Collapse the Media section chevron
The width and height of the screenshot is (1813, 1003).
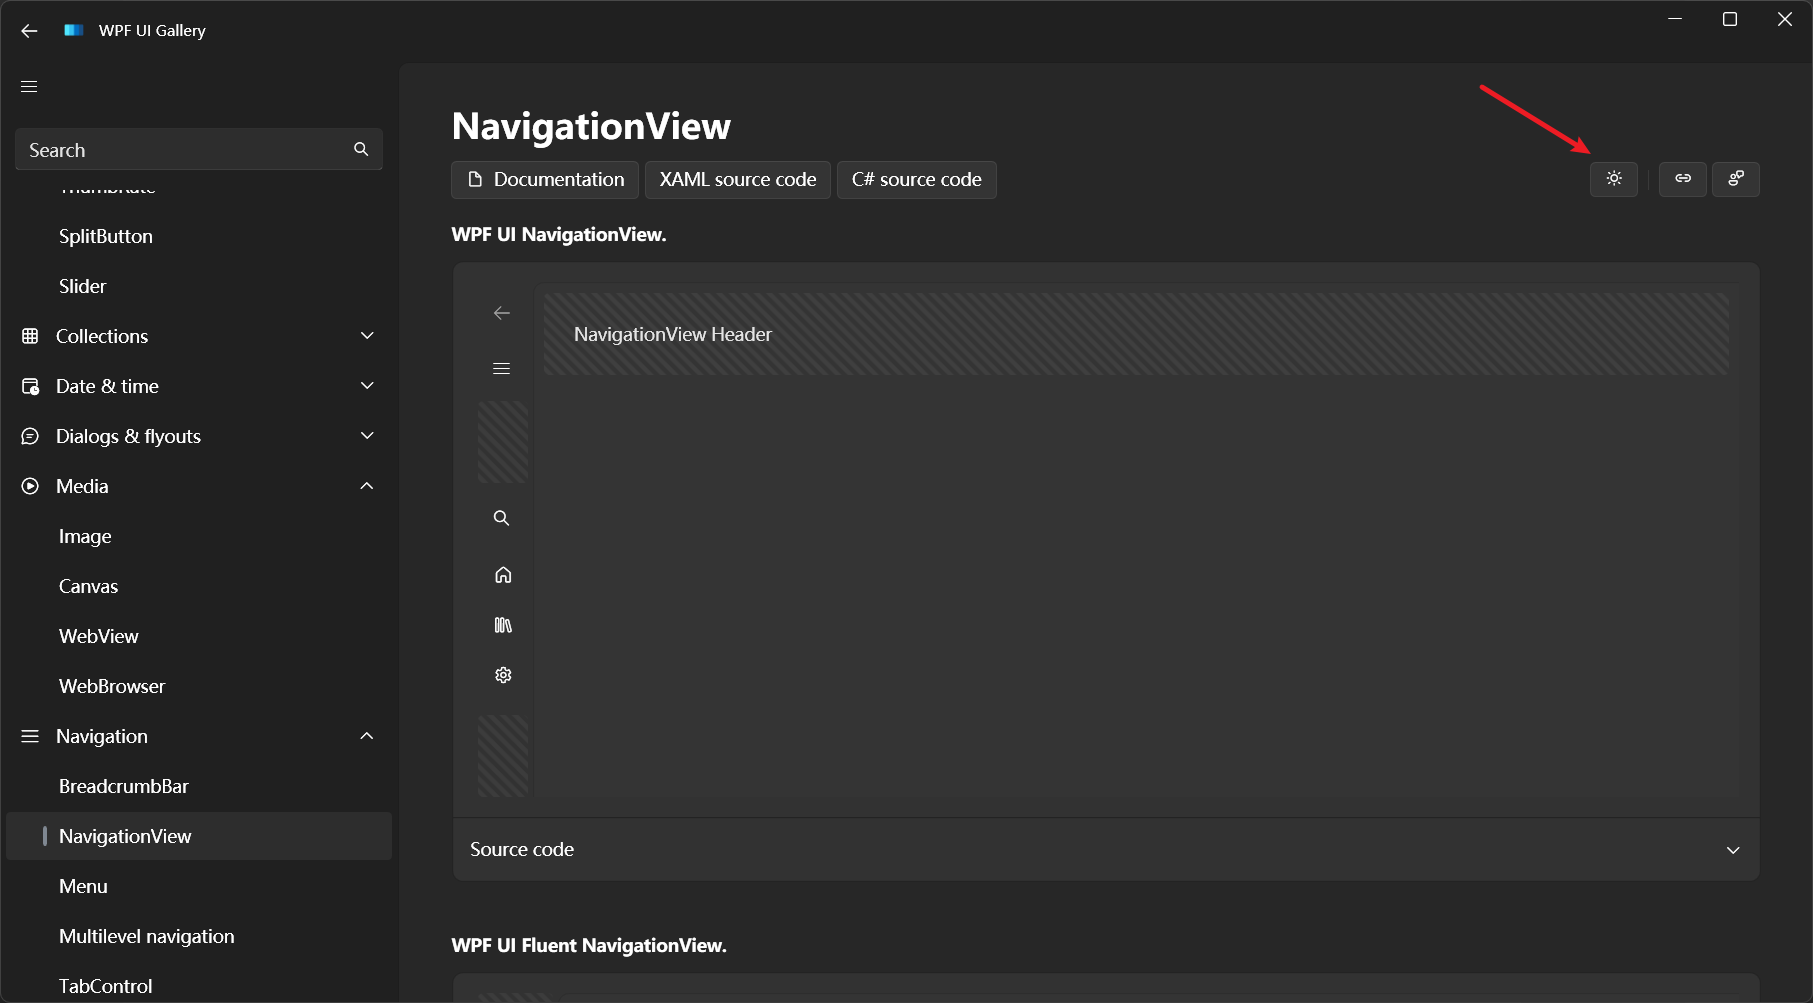click(x=367, y=486)
